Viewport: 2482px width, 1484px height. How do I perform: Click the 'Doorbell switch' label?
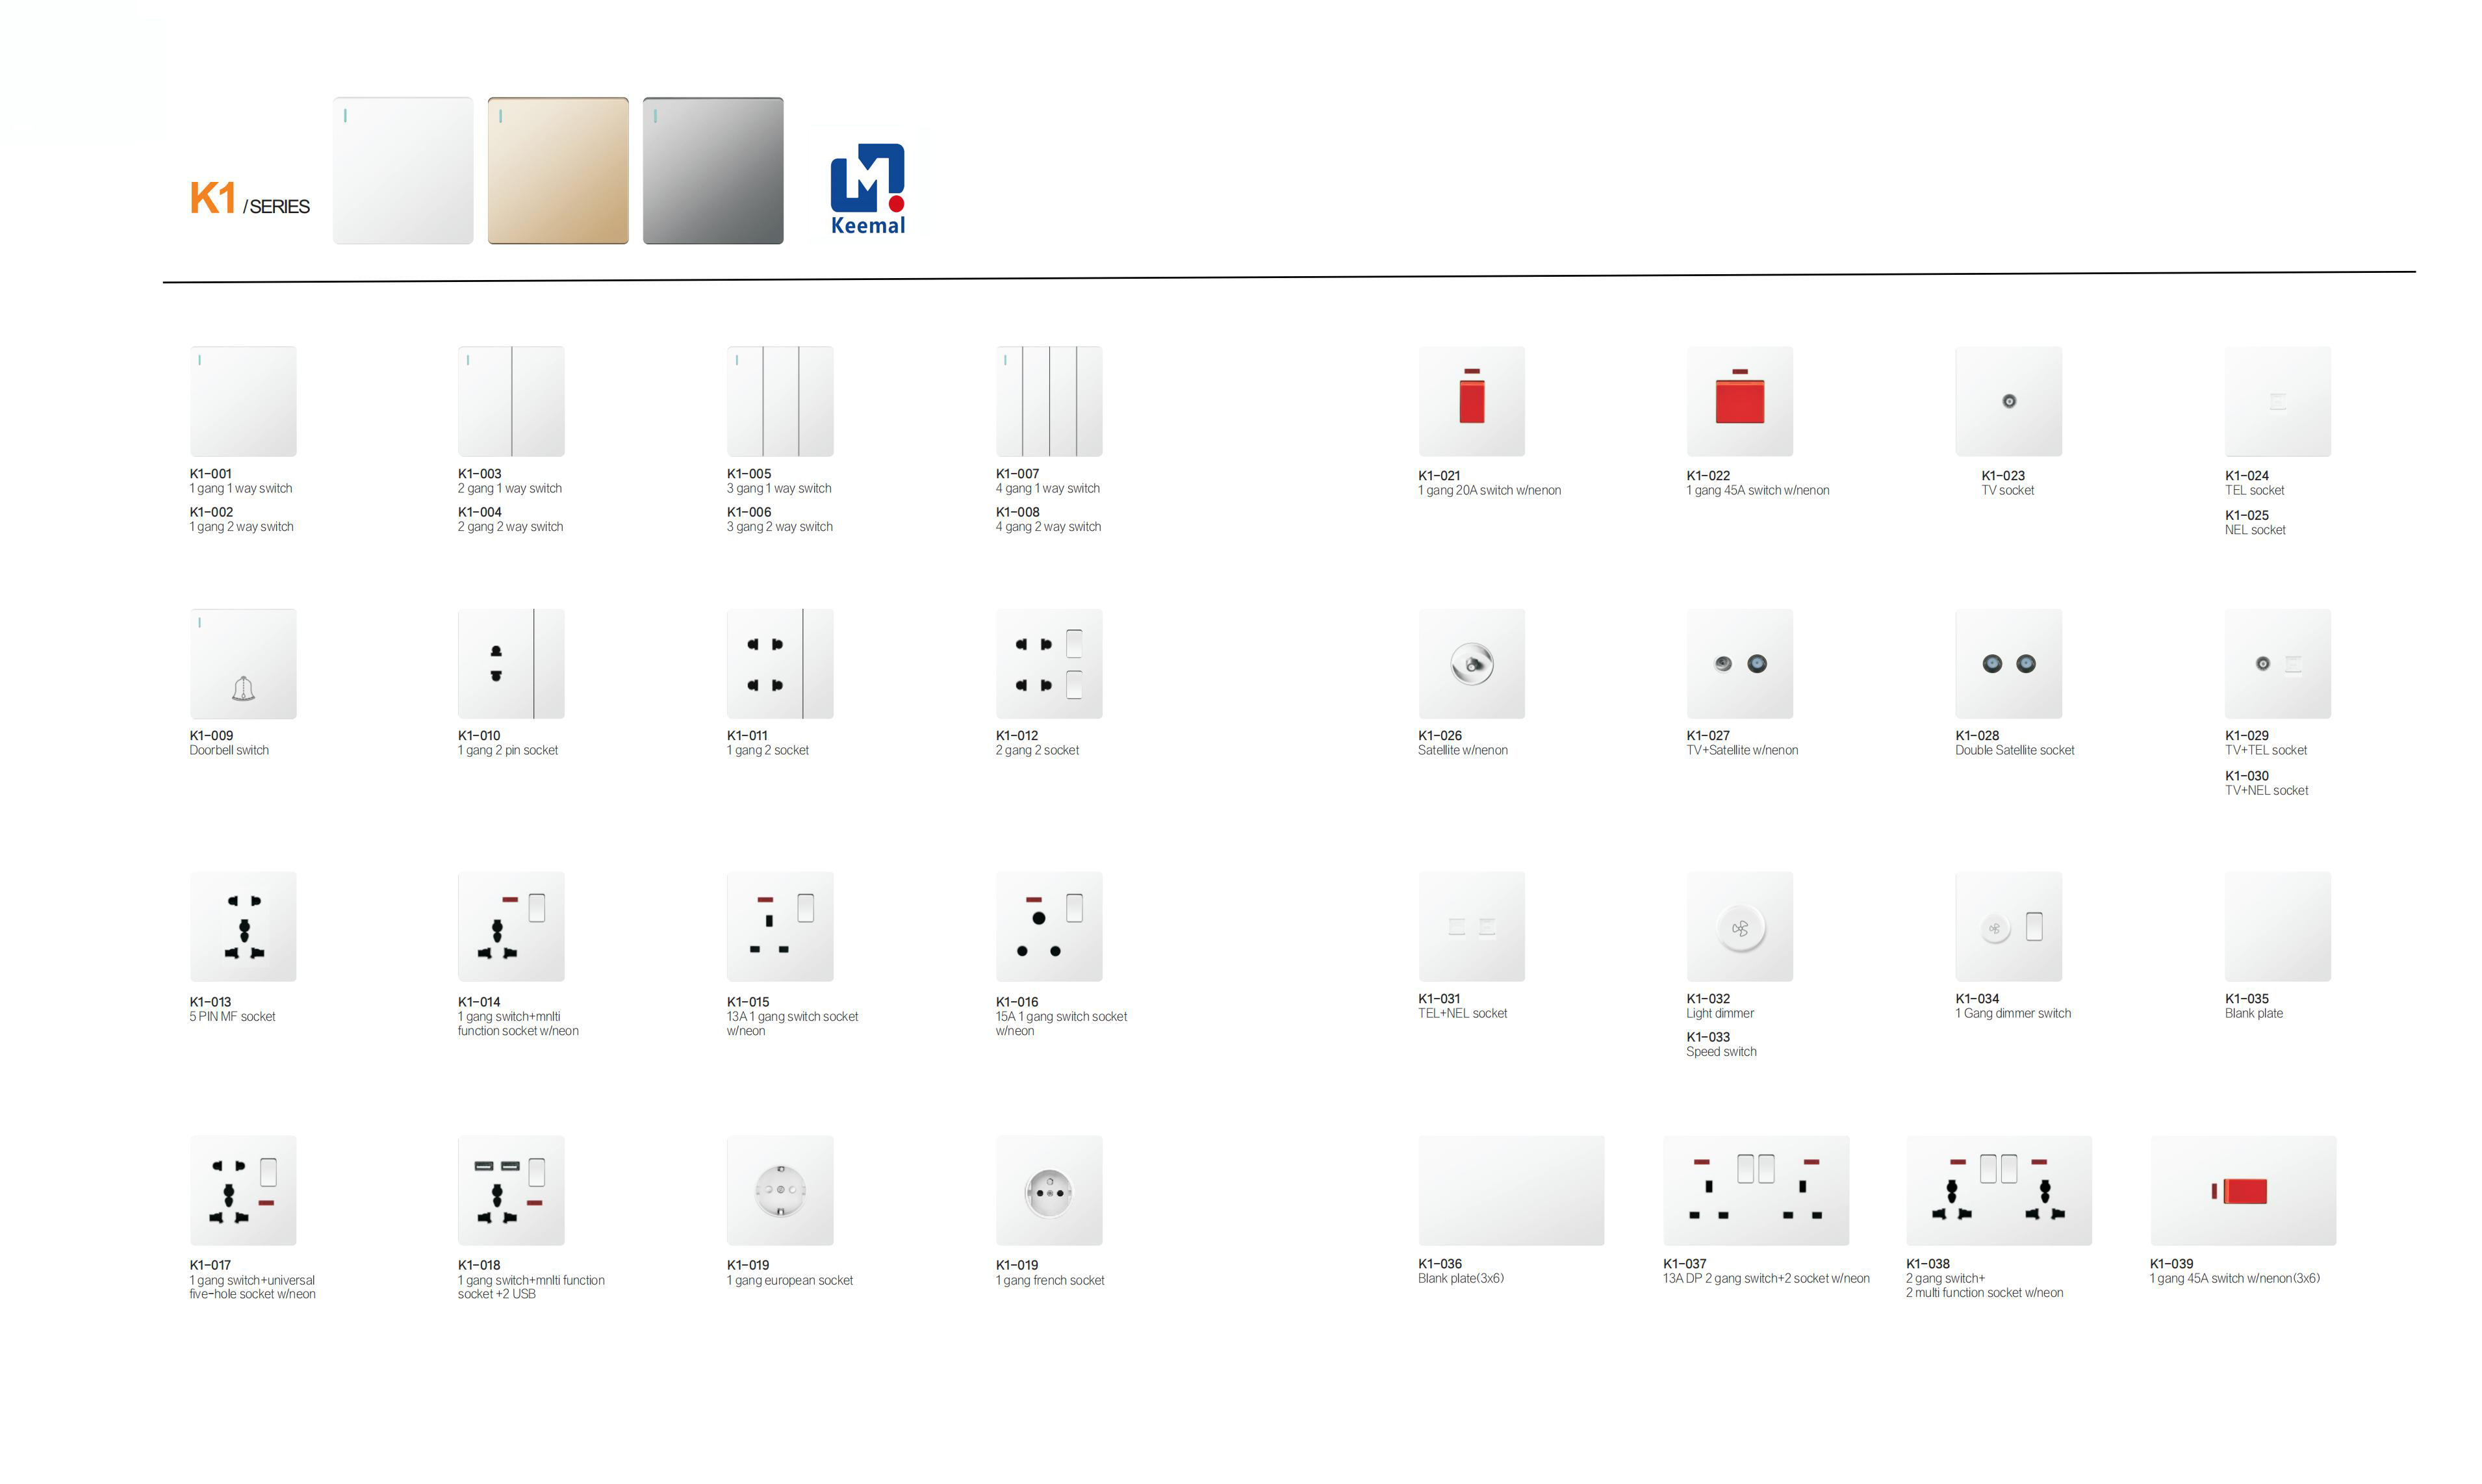click(229, 751)
